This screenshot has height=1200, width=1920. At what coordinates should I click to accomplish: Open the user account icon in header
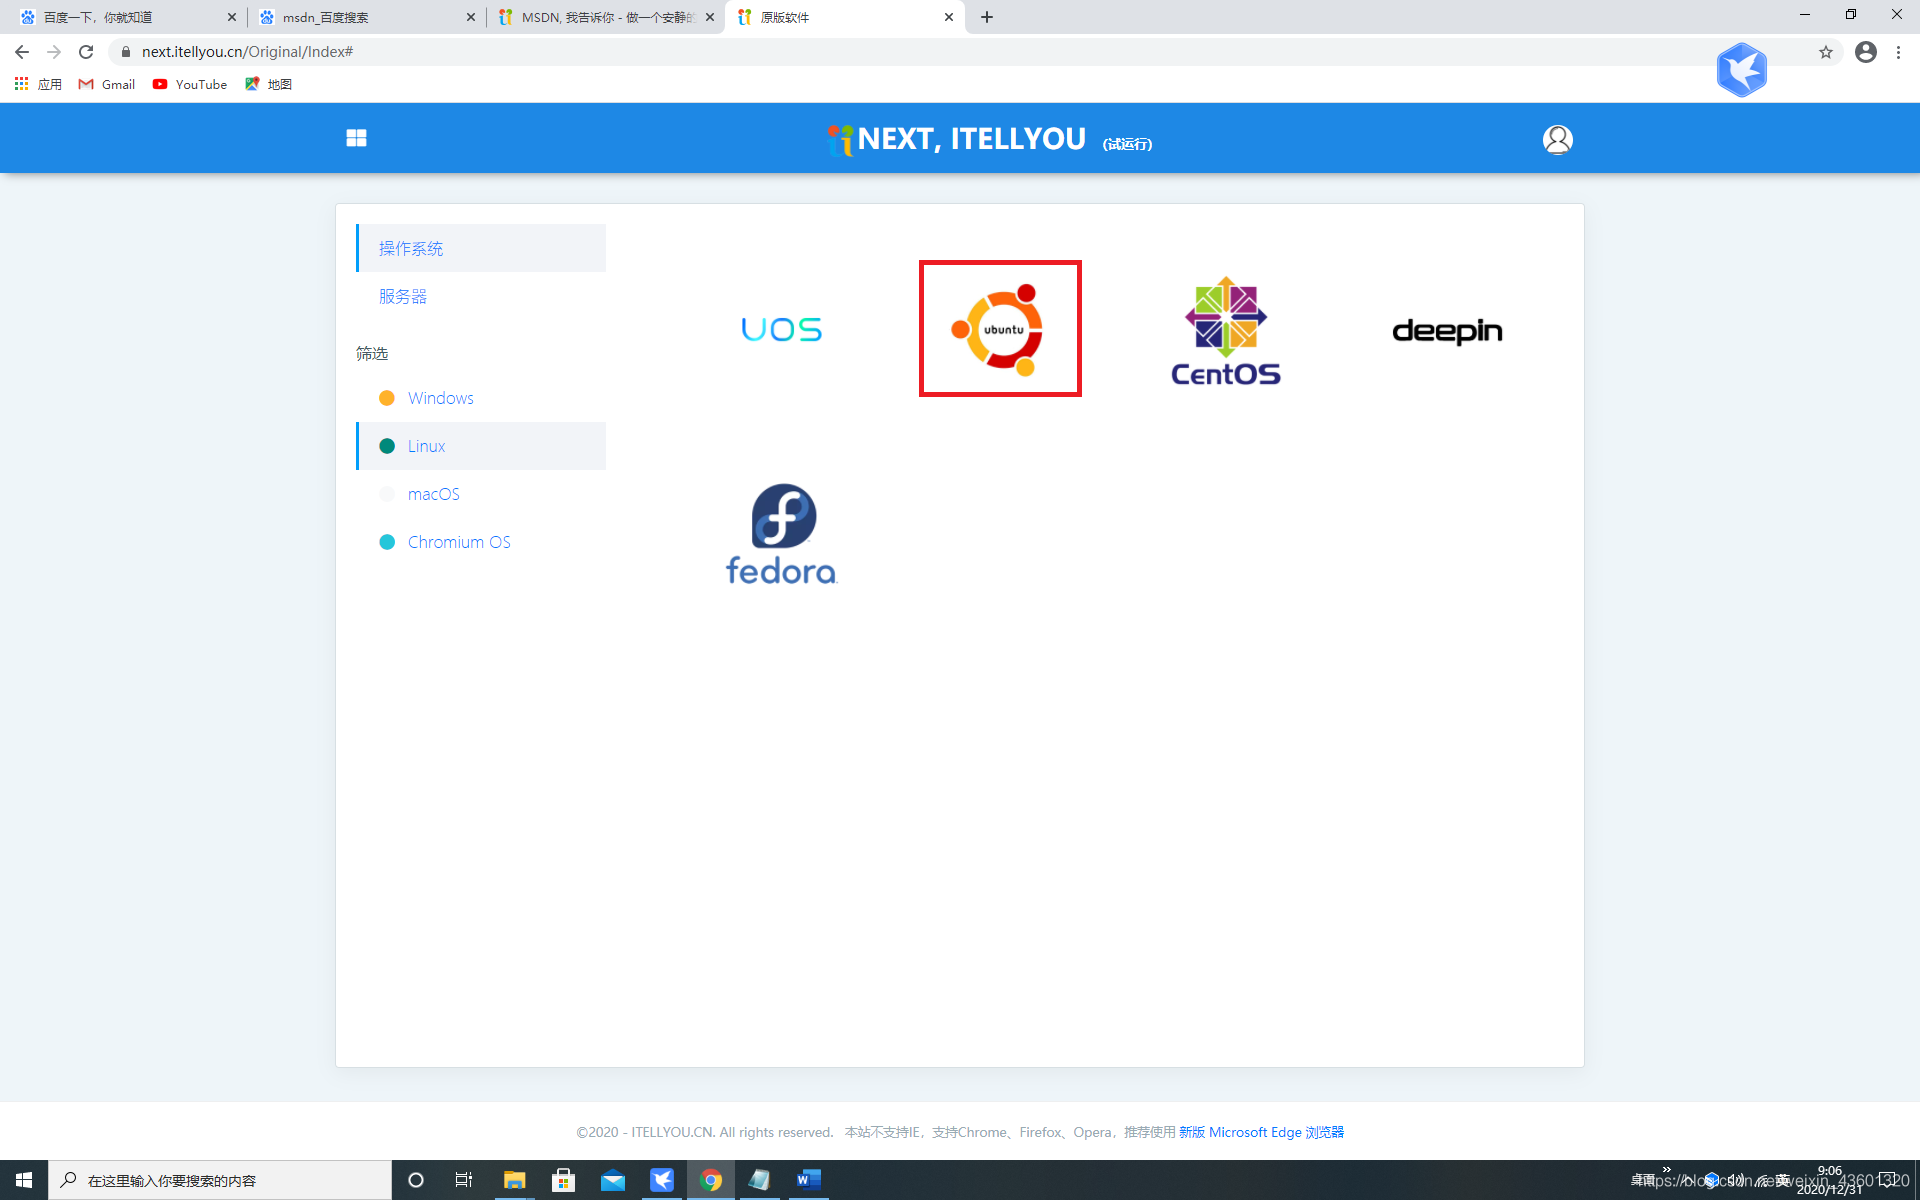coord(1557,139)
